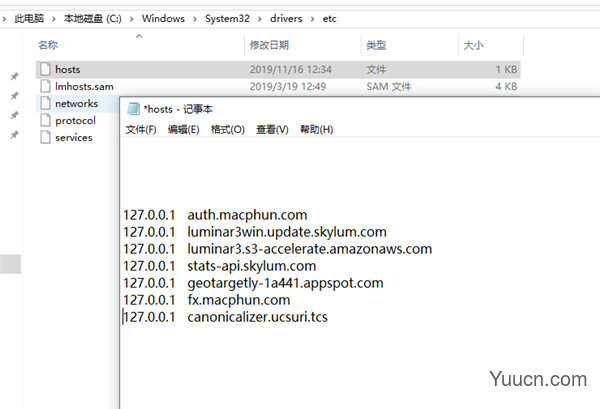Viewport: 600px width, 409px height.
Task: Open the 帮助(H) menu in Notepad
Action: click(316, 130)
